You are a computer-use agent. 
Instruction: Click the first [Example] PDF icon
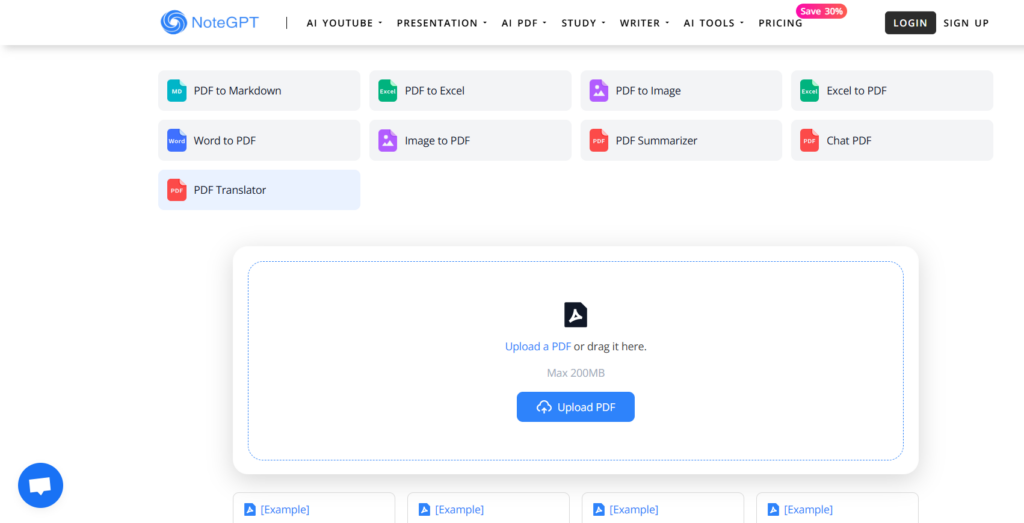click(x=249, y=509)
